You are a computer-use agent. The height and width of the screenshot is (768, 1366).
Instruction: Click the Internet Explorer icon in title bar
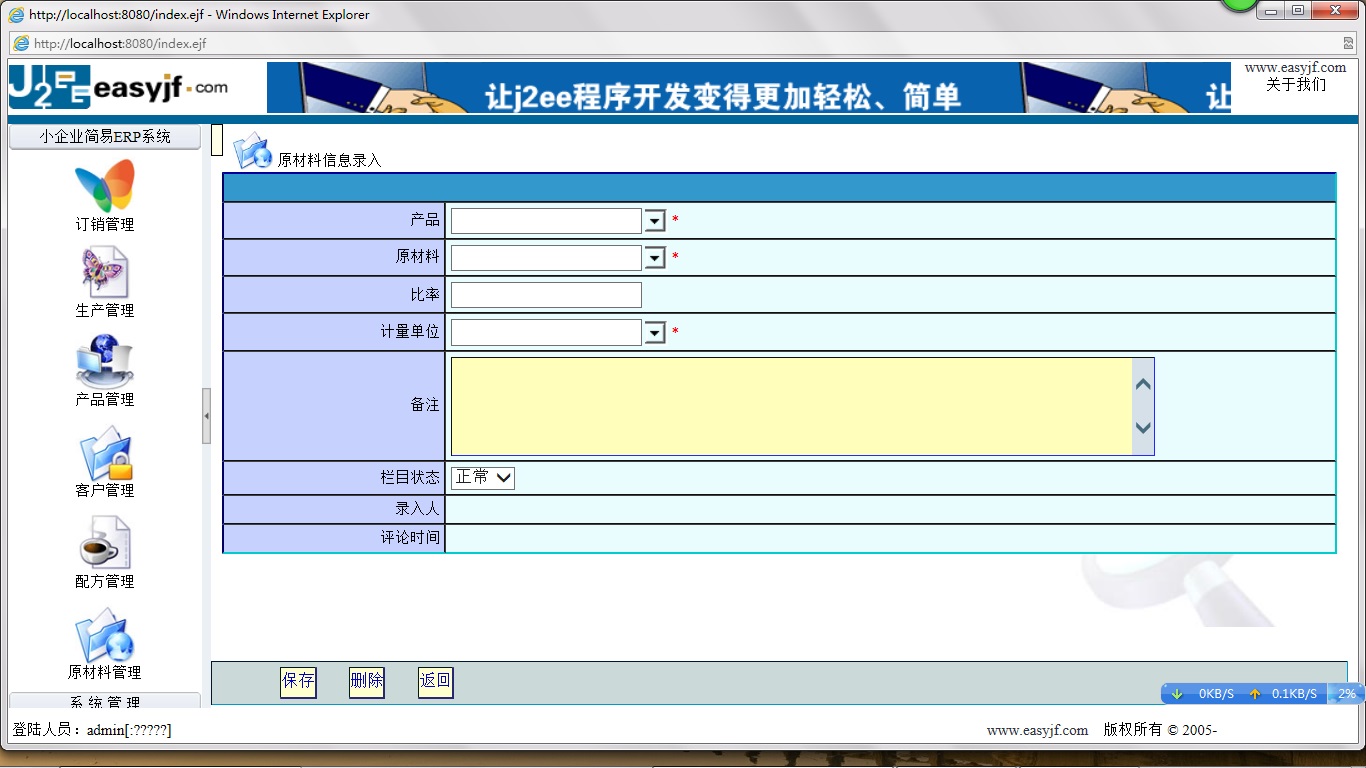(17, 15)
